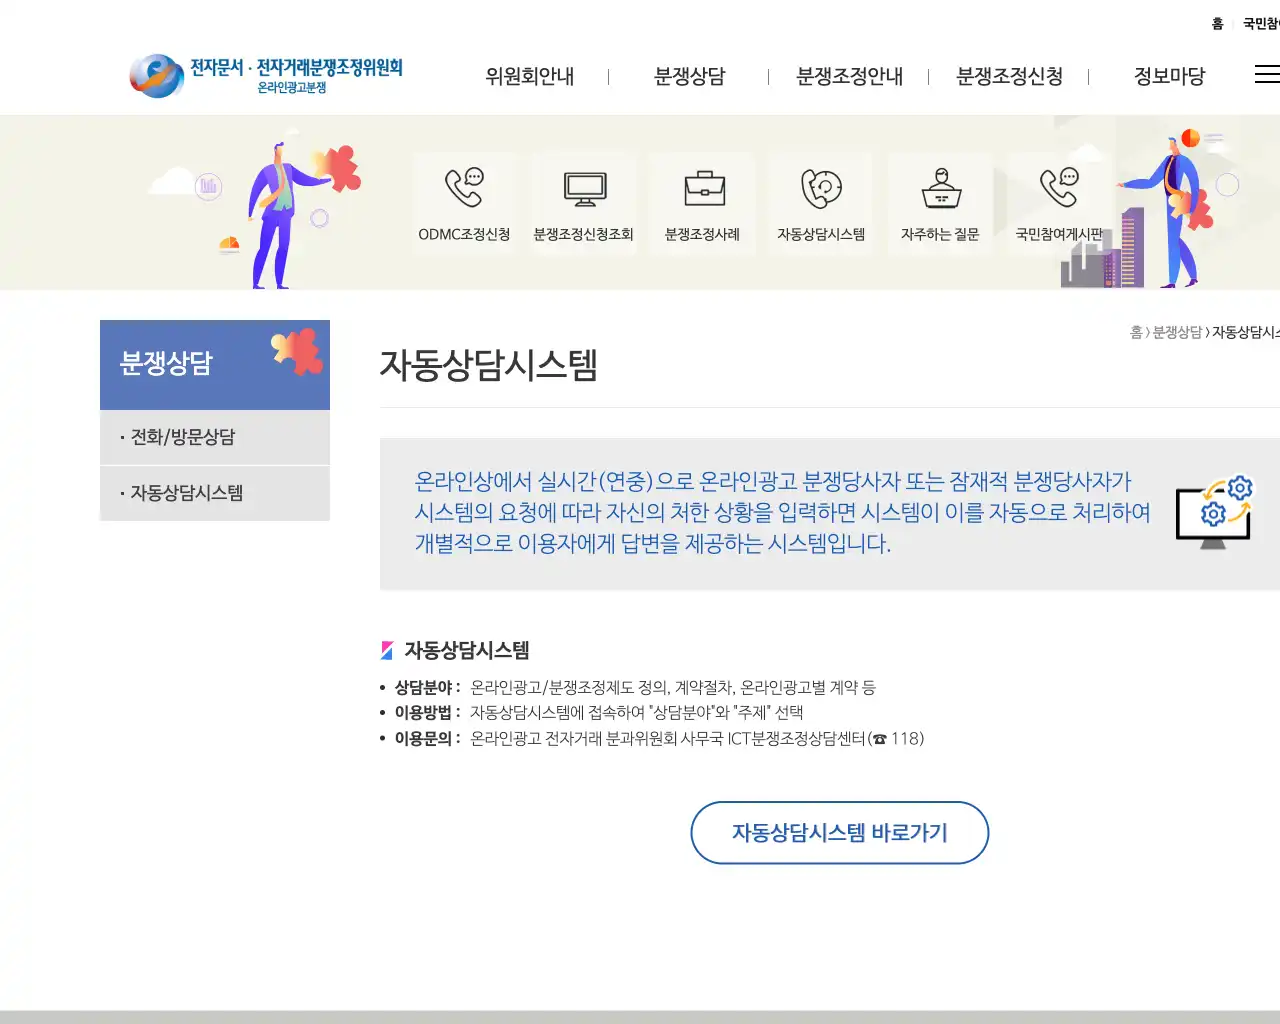Open the 분쟁조정신청 navigation menu

[x=1010, y=76]
